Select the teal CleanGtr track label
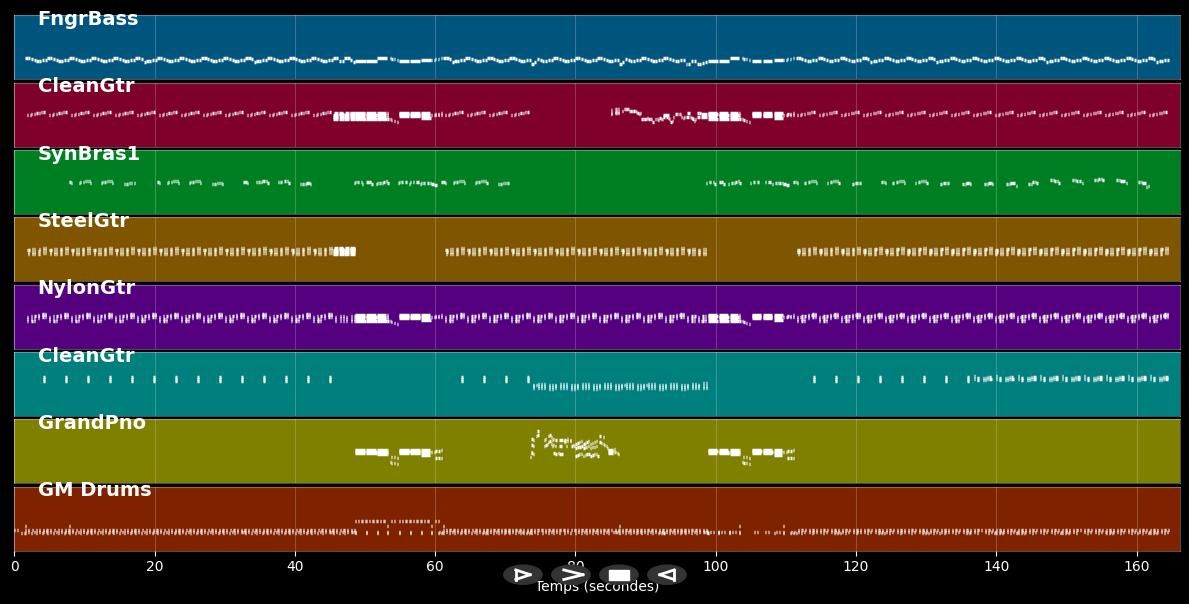The height and width of the screenshot is (604, 1189). point(85,355)
